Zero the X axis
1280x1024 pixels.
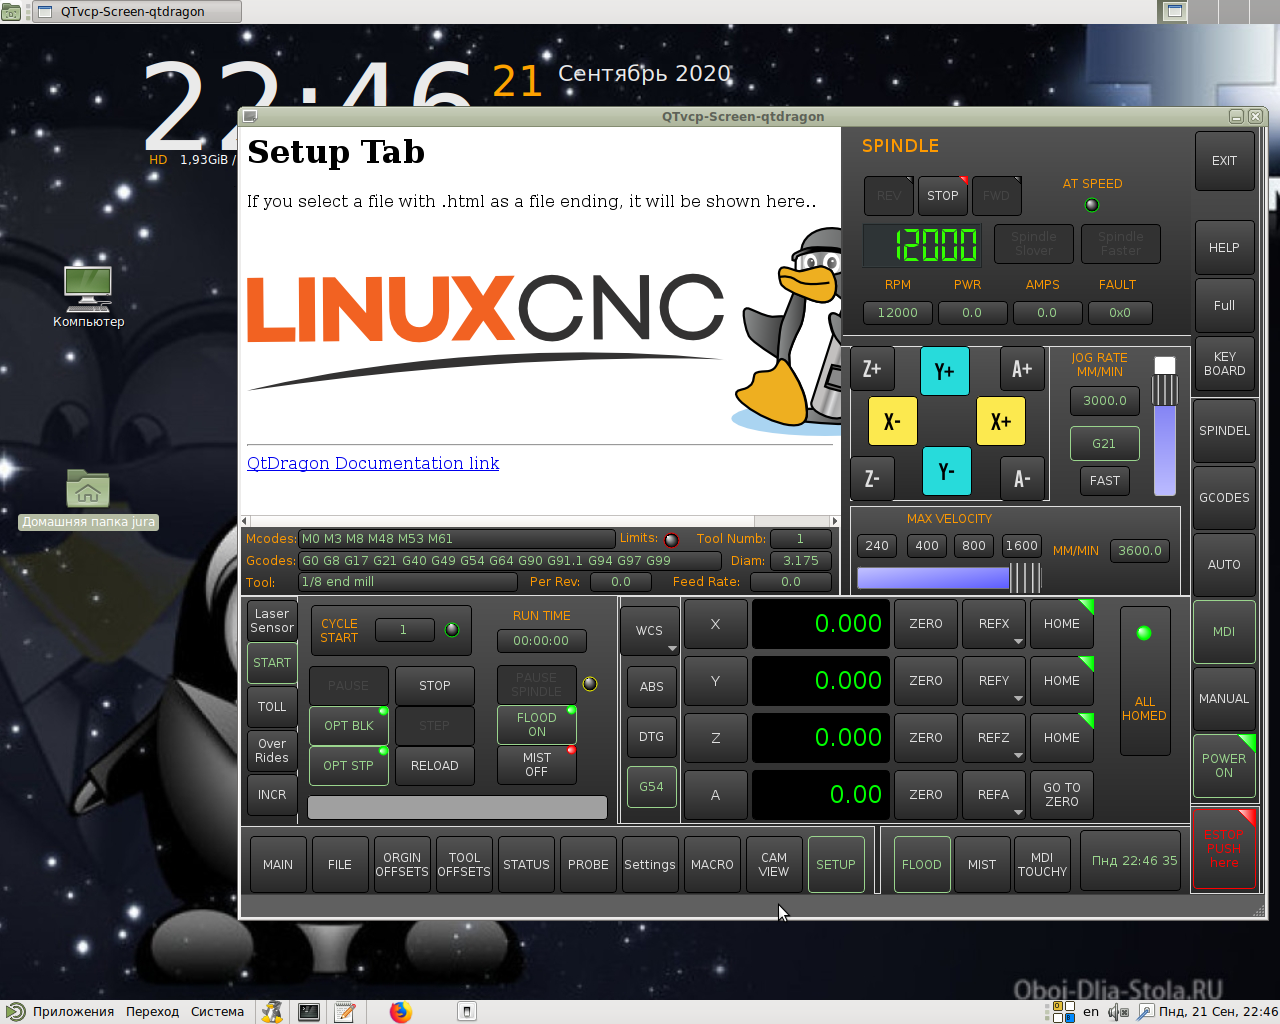(x=926, y=624)
